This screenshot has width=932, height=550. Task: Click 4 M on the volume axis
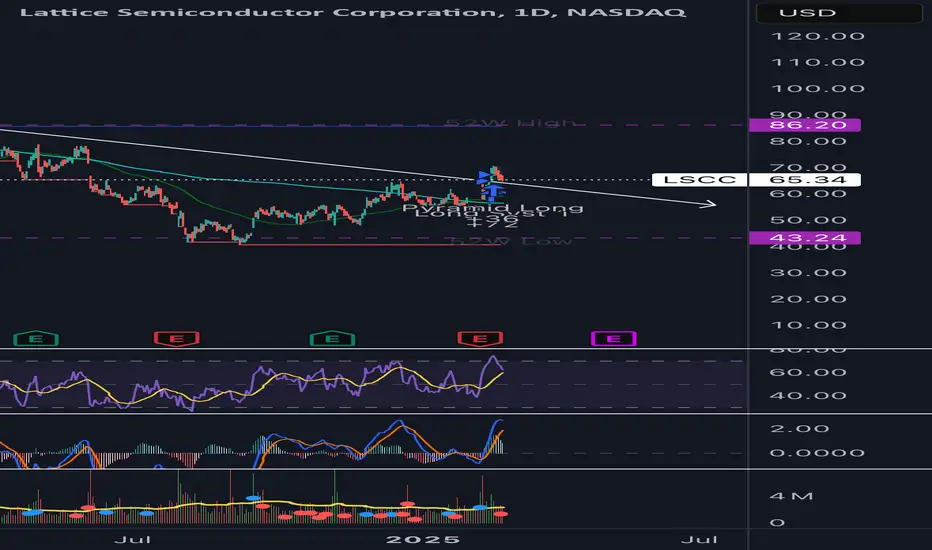(791, 496)
